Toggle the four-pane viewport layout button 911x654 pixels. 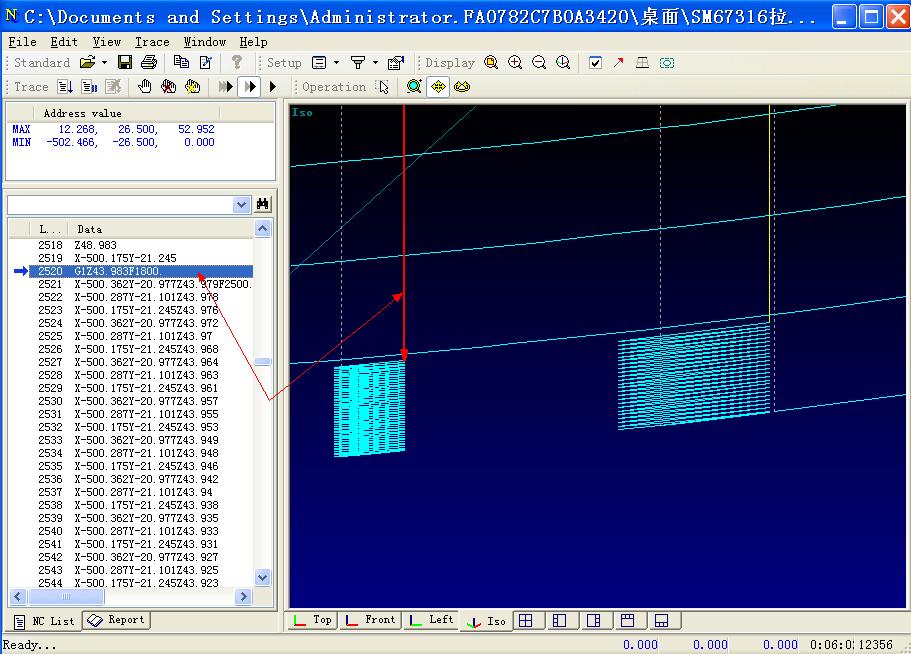(x=525, y=621)
